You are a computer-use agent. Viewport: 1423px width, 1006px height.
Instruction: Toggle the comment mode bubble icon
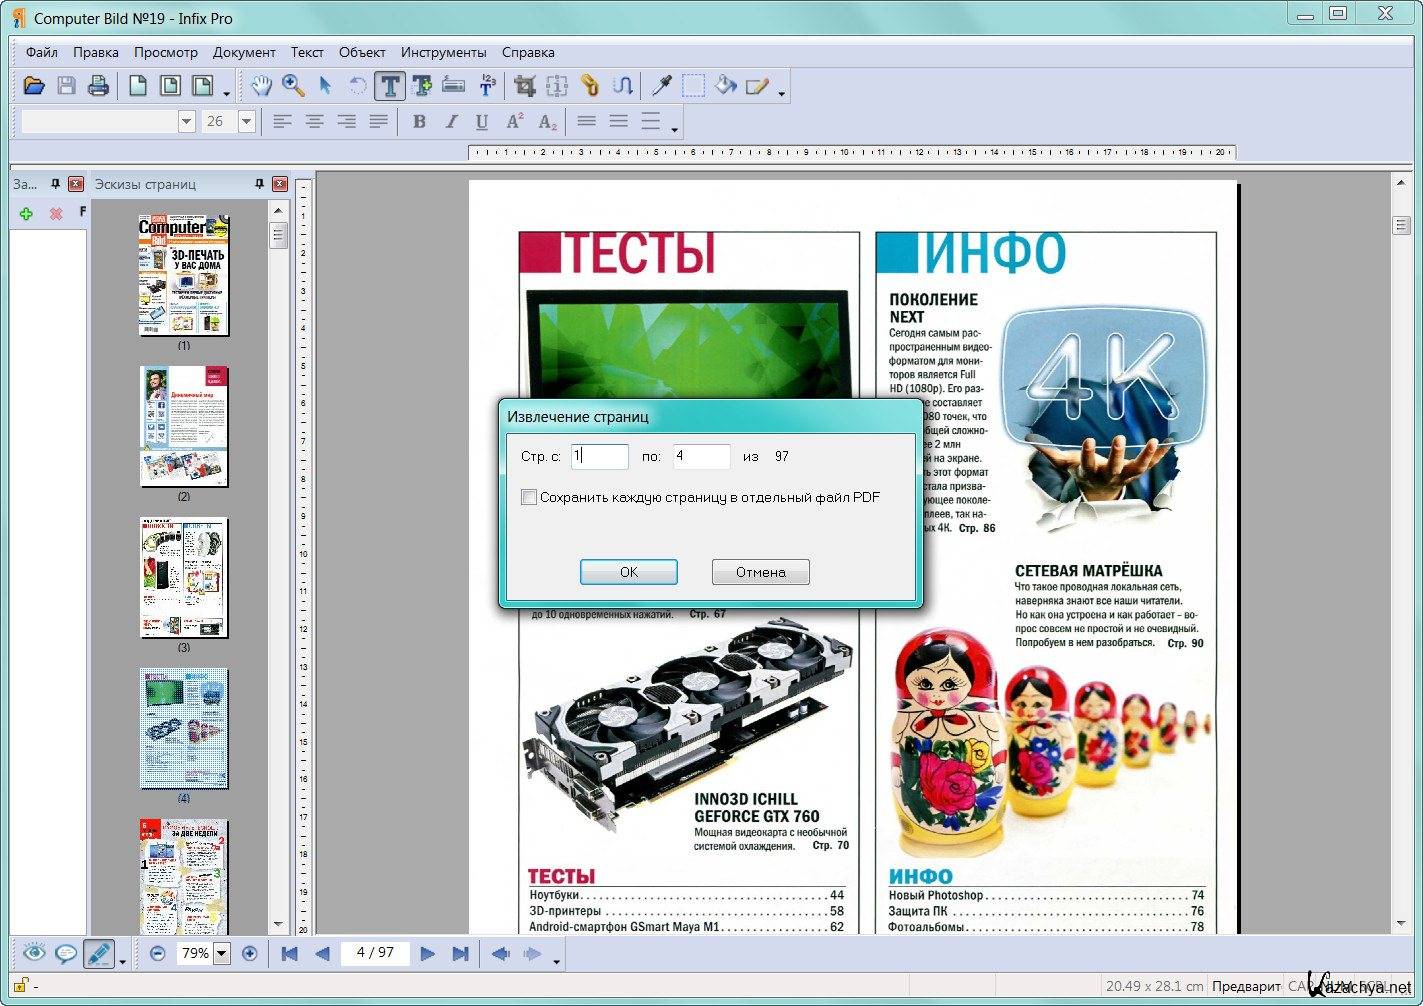pyautogui.click(x=66, y=954)
